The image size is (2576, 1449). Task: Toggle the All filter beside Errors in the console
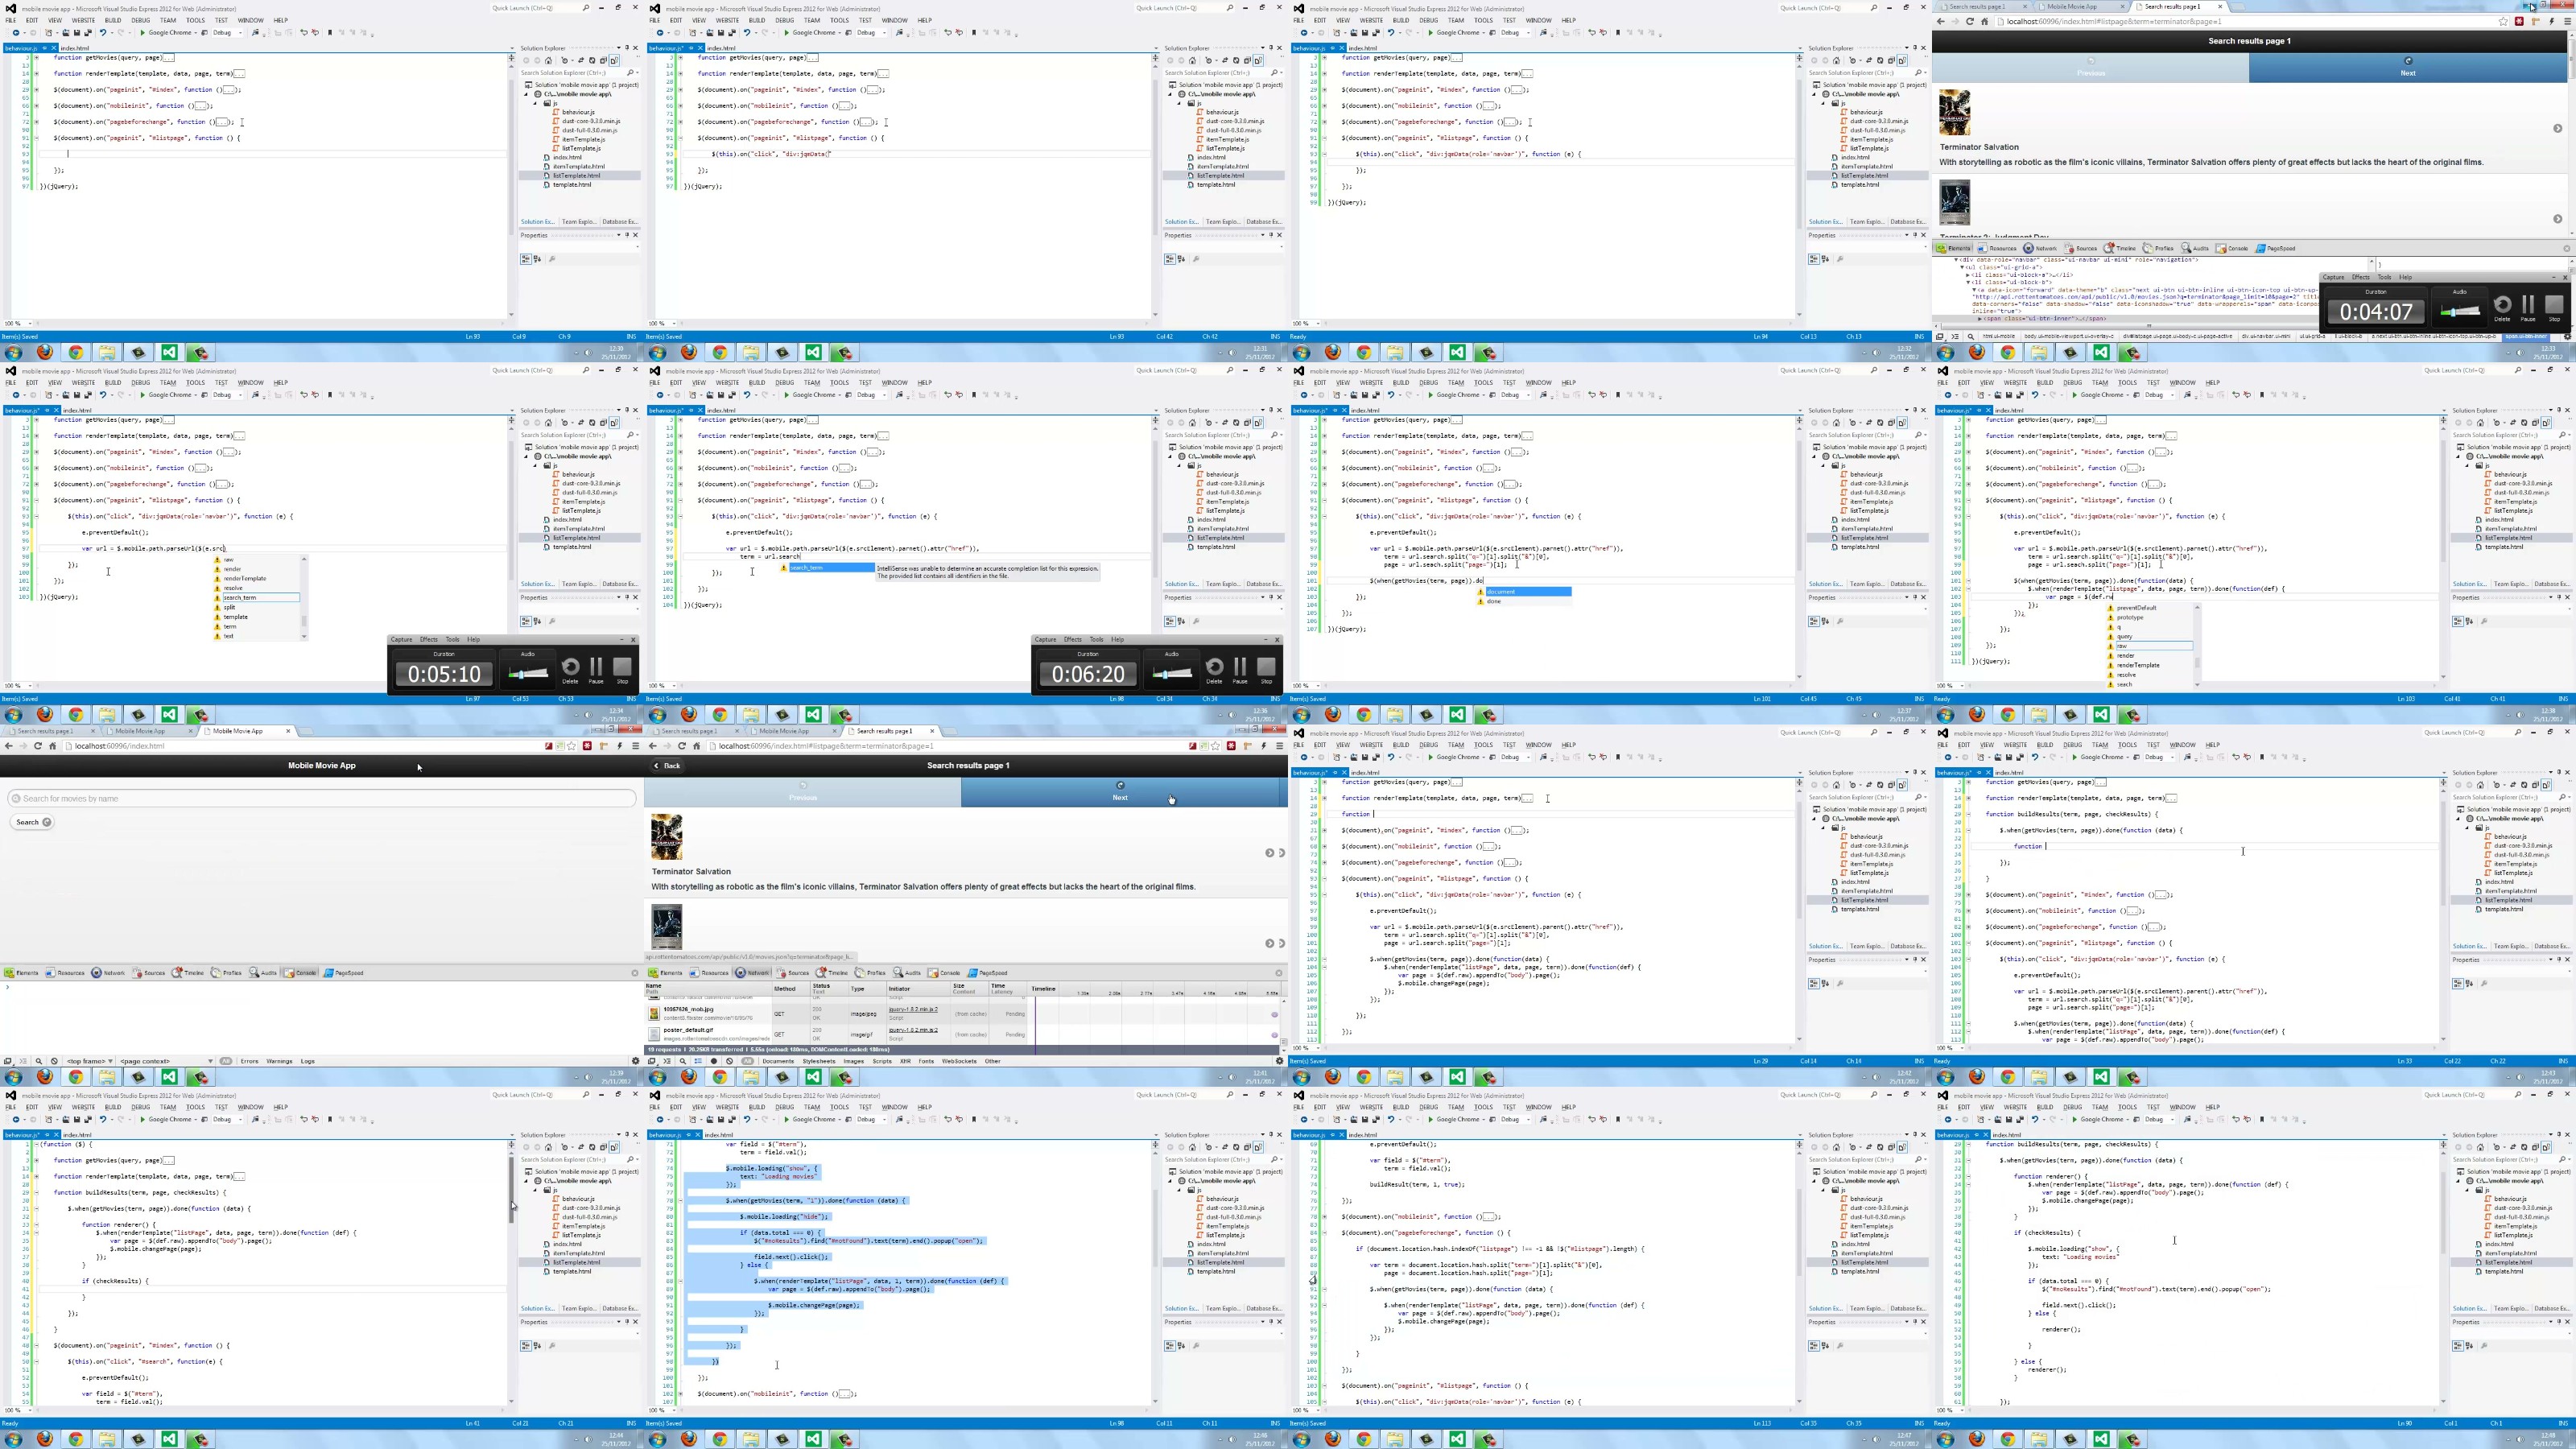click(226, 1061)
